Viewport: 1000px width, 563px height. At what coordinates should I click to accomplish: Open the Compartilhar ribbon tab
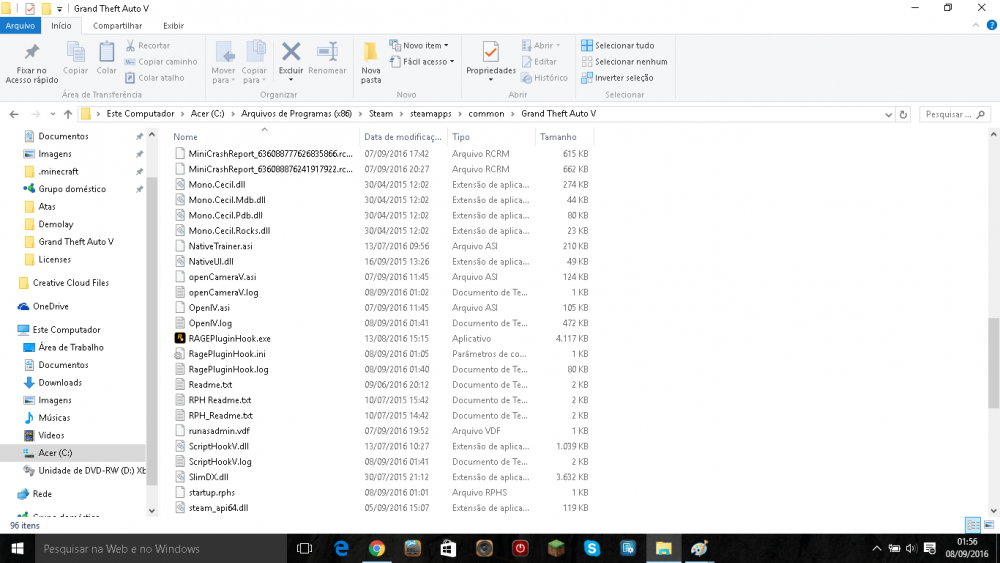117,25
